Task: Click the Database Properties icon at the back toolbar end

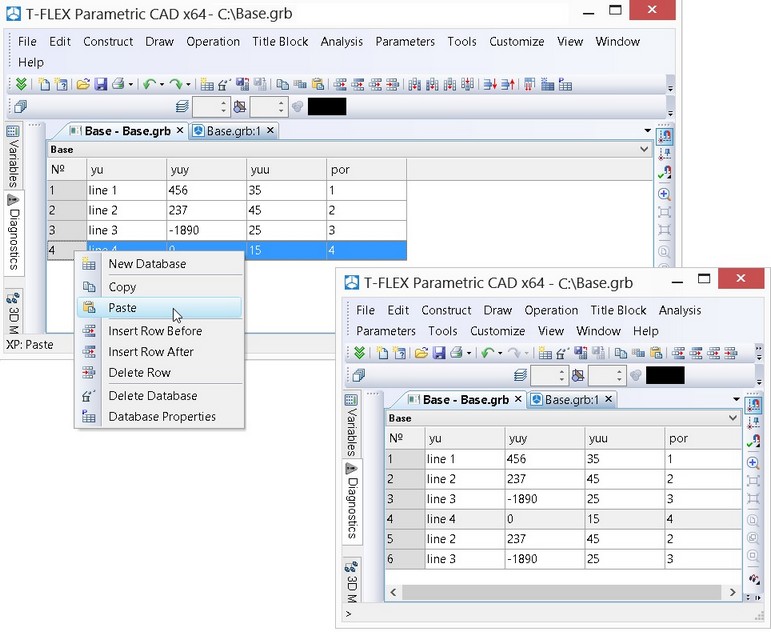Action: coord(565,85)
